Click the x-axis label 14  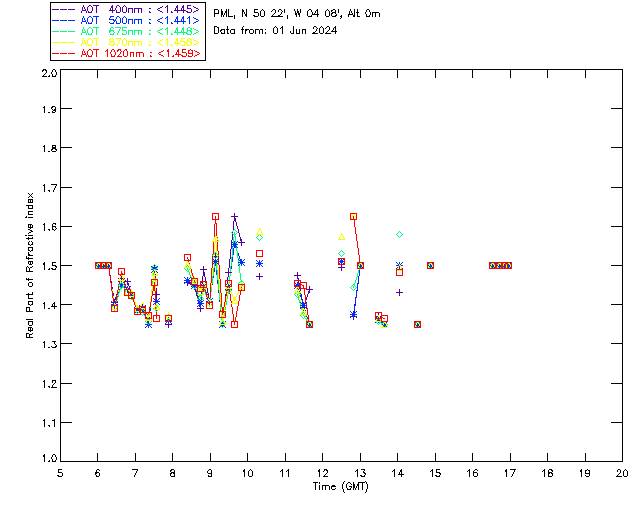398,473
